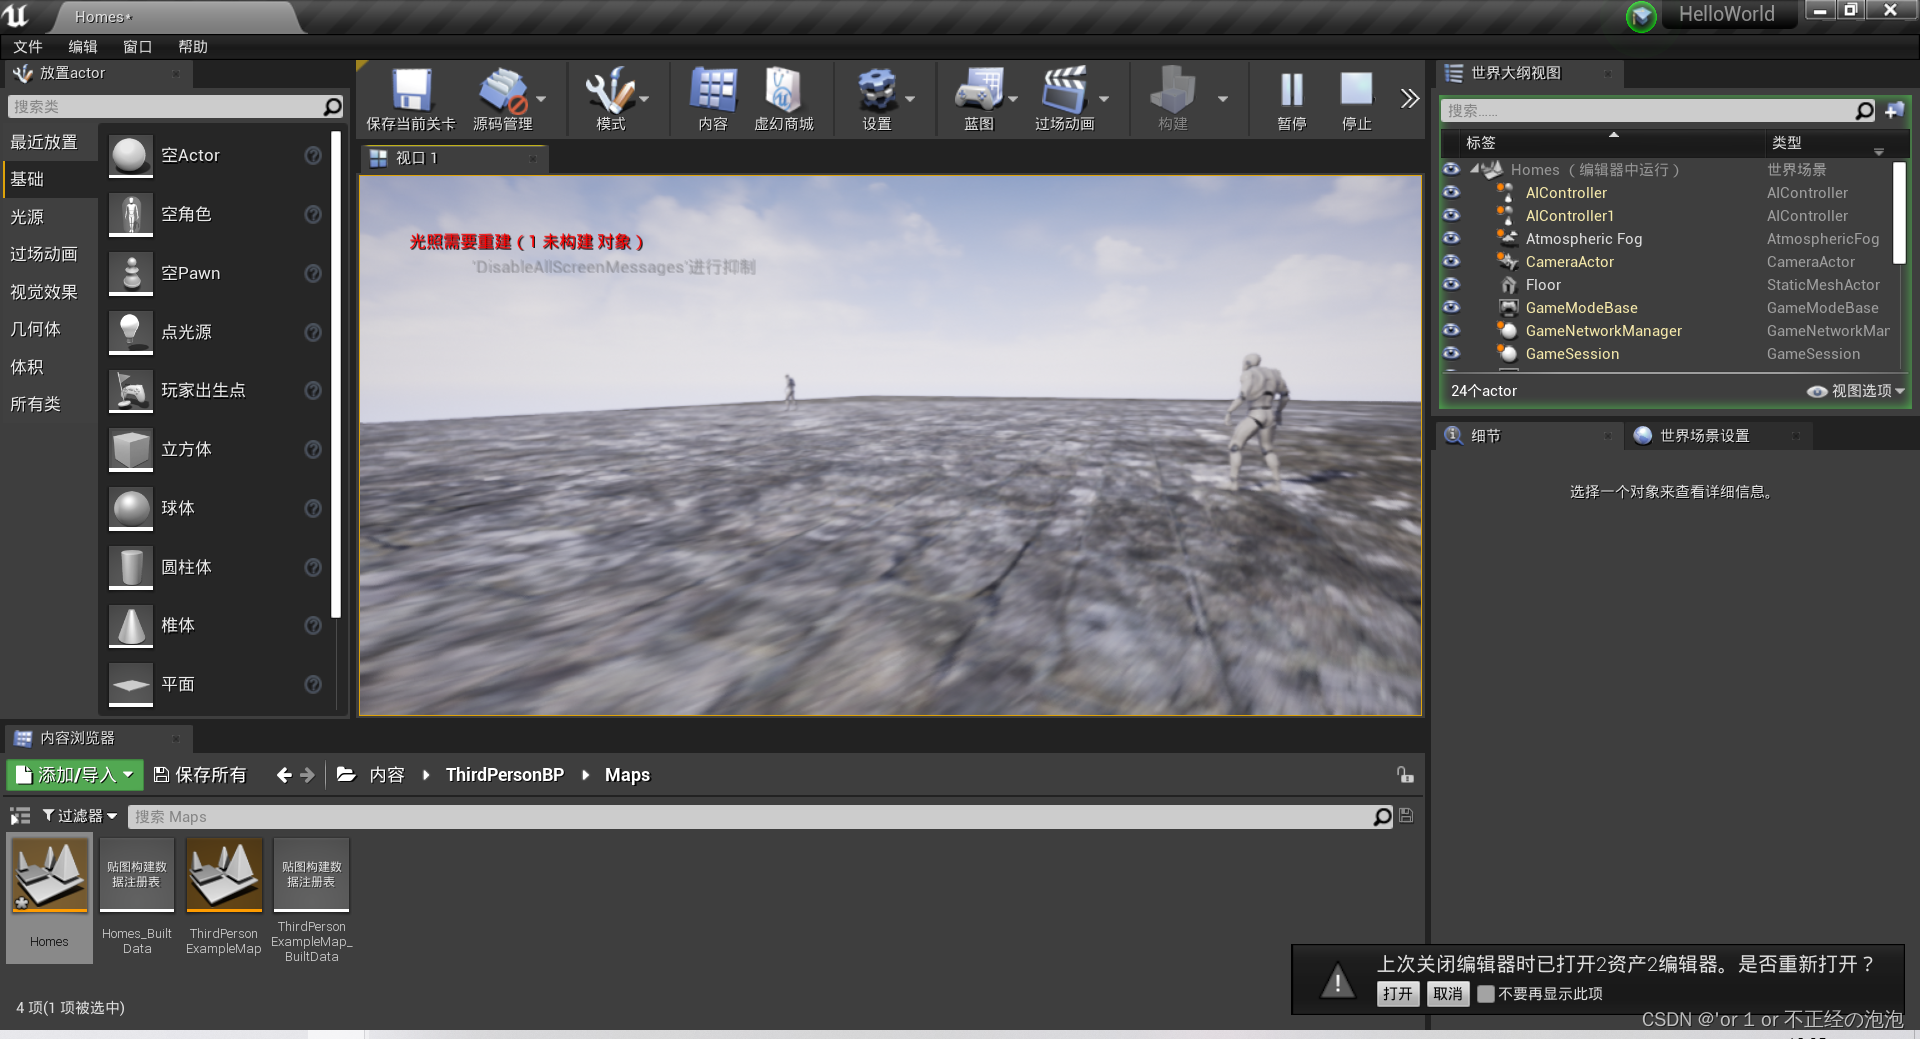Screen dimensions: 1920x1039
Task: Go back in Content Browser history
Action: pyautogui.click(x=284, y=775)
